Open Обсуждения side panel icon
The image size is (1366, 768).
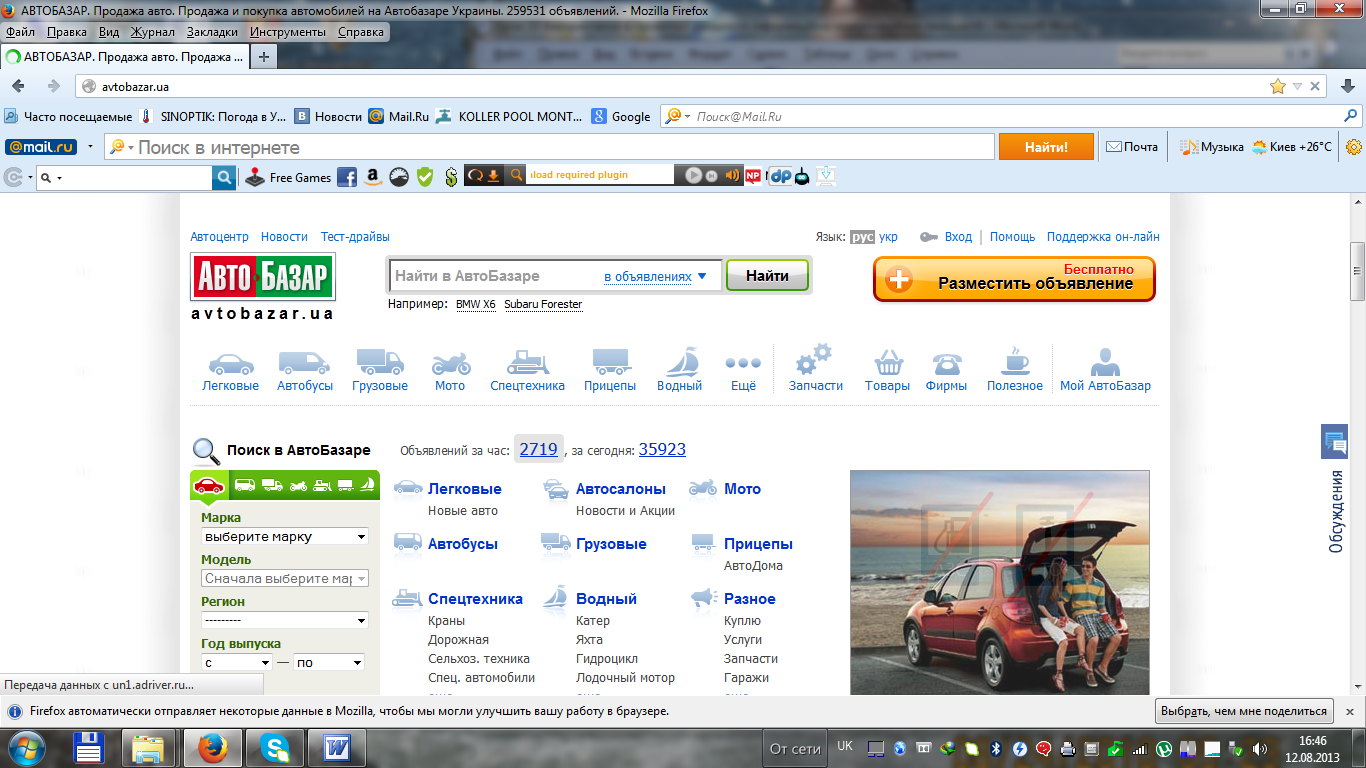click(x=1335, y=441)
